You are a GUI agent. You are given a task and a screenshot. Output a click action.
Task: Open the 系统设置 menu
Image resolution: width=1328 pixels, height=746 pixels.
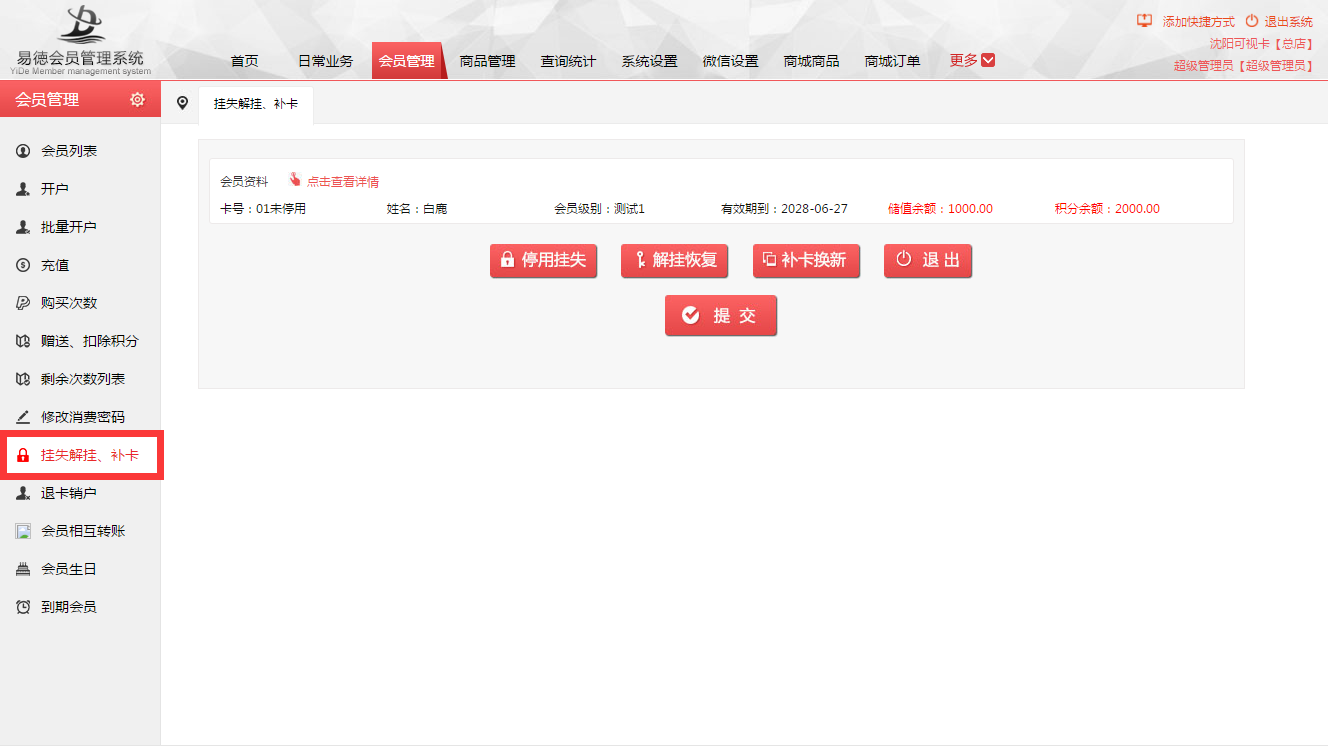(x=649, y=61)
